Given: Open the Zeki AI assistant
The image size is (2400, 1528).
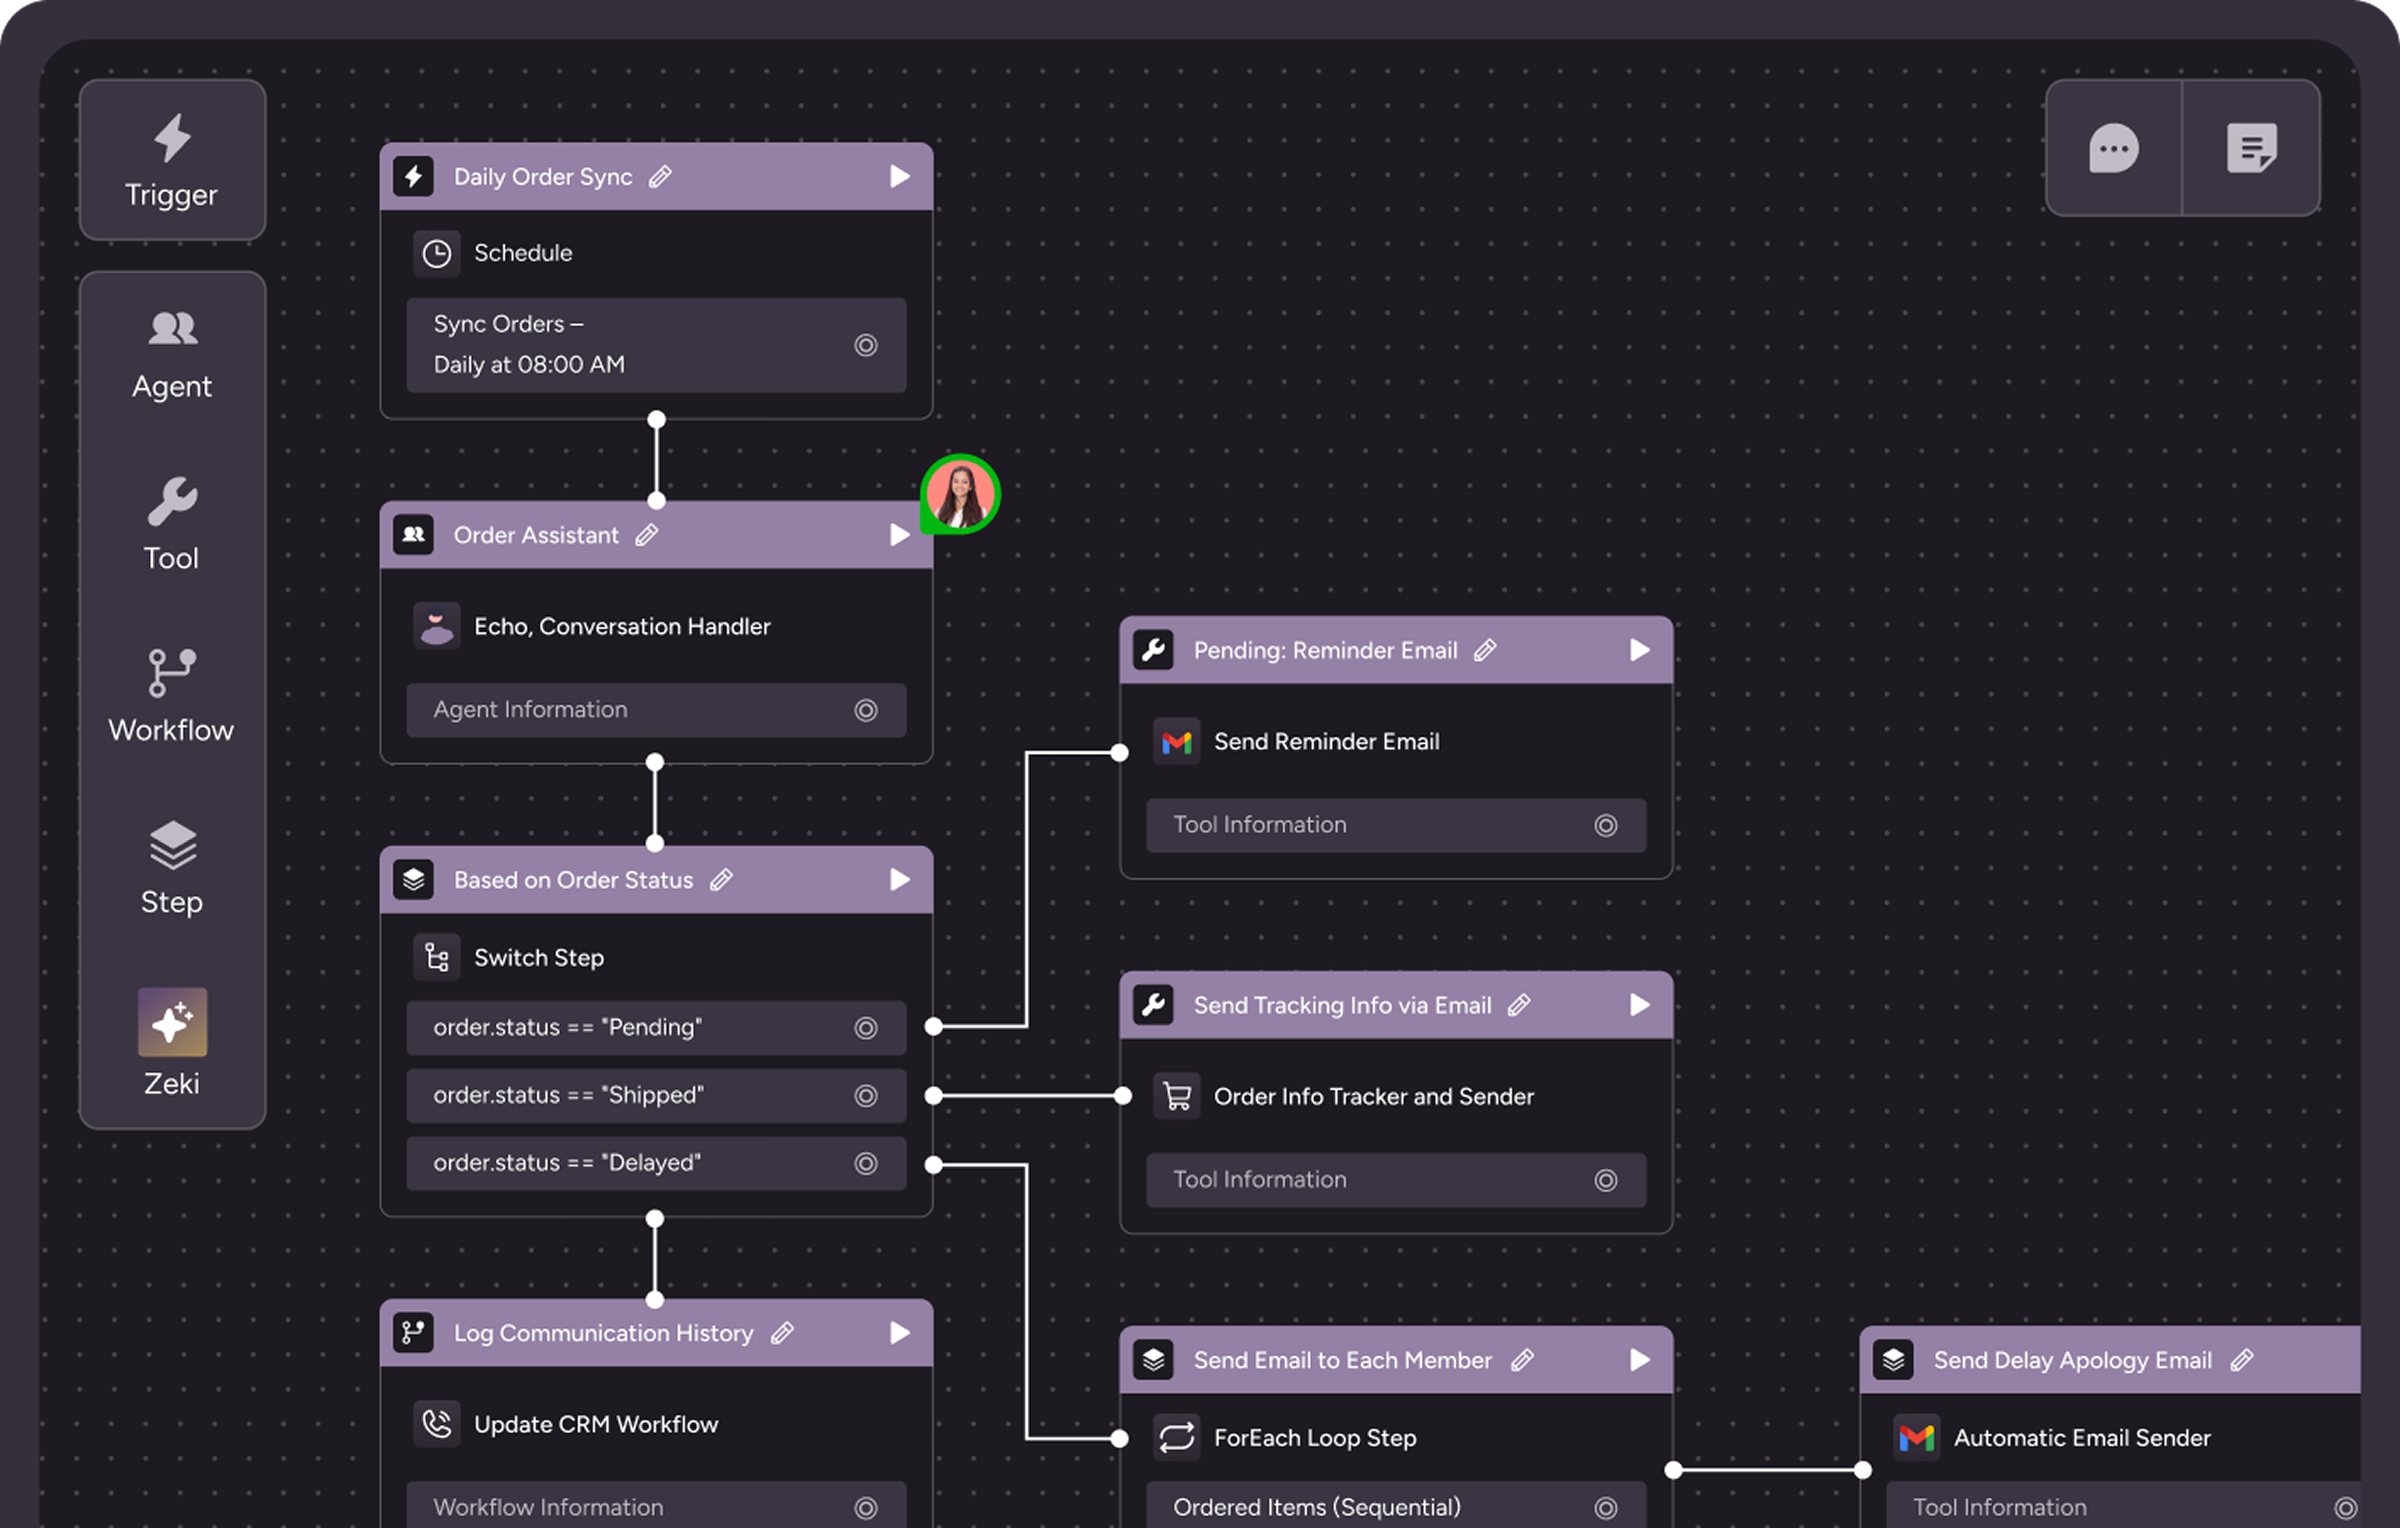Looking at the screenshot, I should click(x=172, y=1022).
